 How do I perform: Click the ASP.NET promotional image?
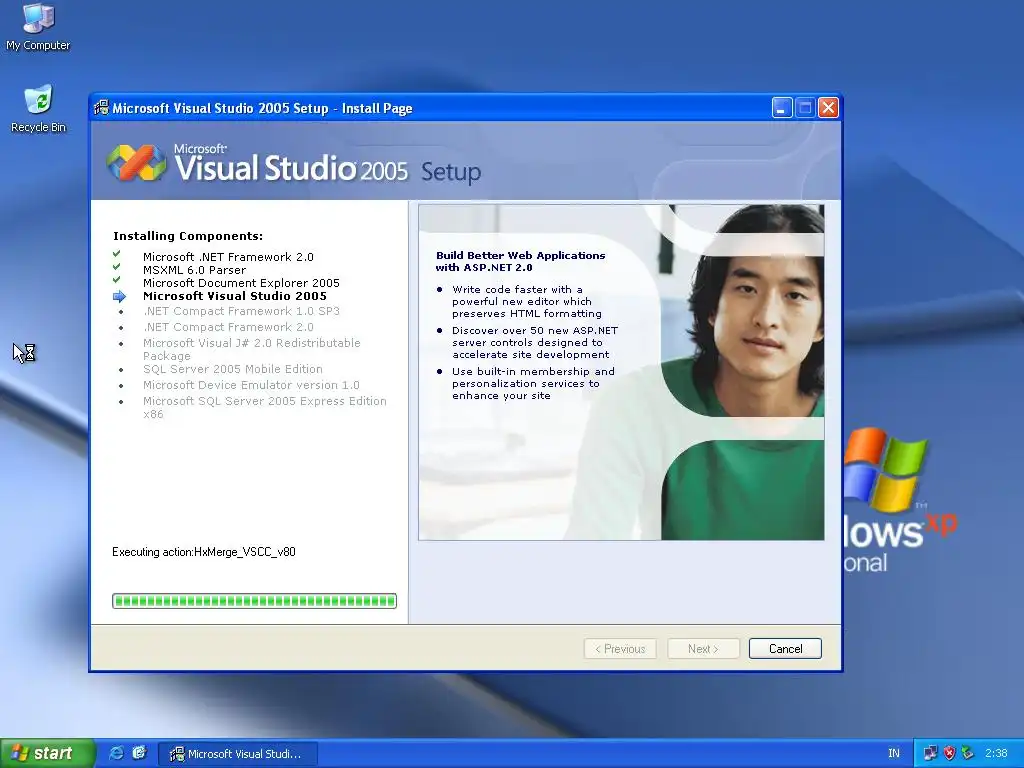click(621, 372)
